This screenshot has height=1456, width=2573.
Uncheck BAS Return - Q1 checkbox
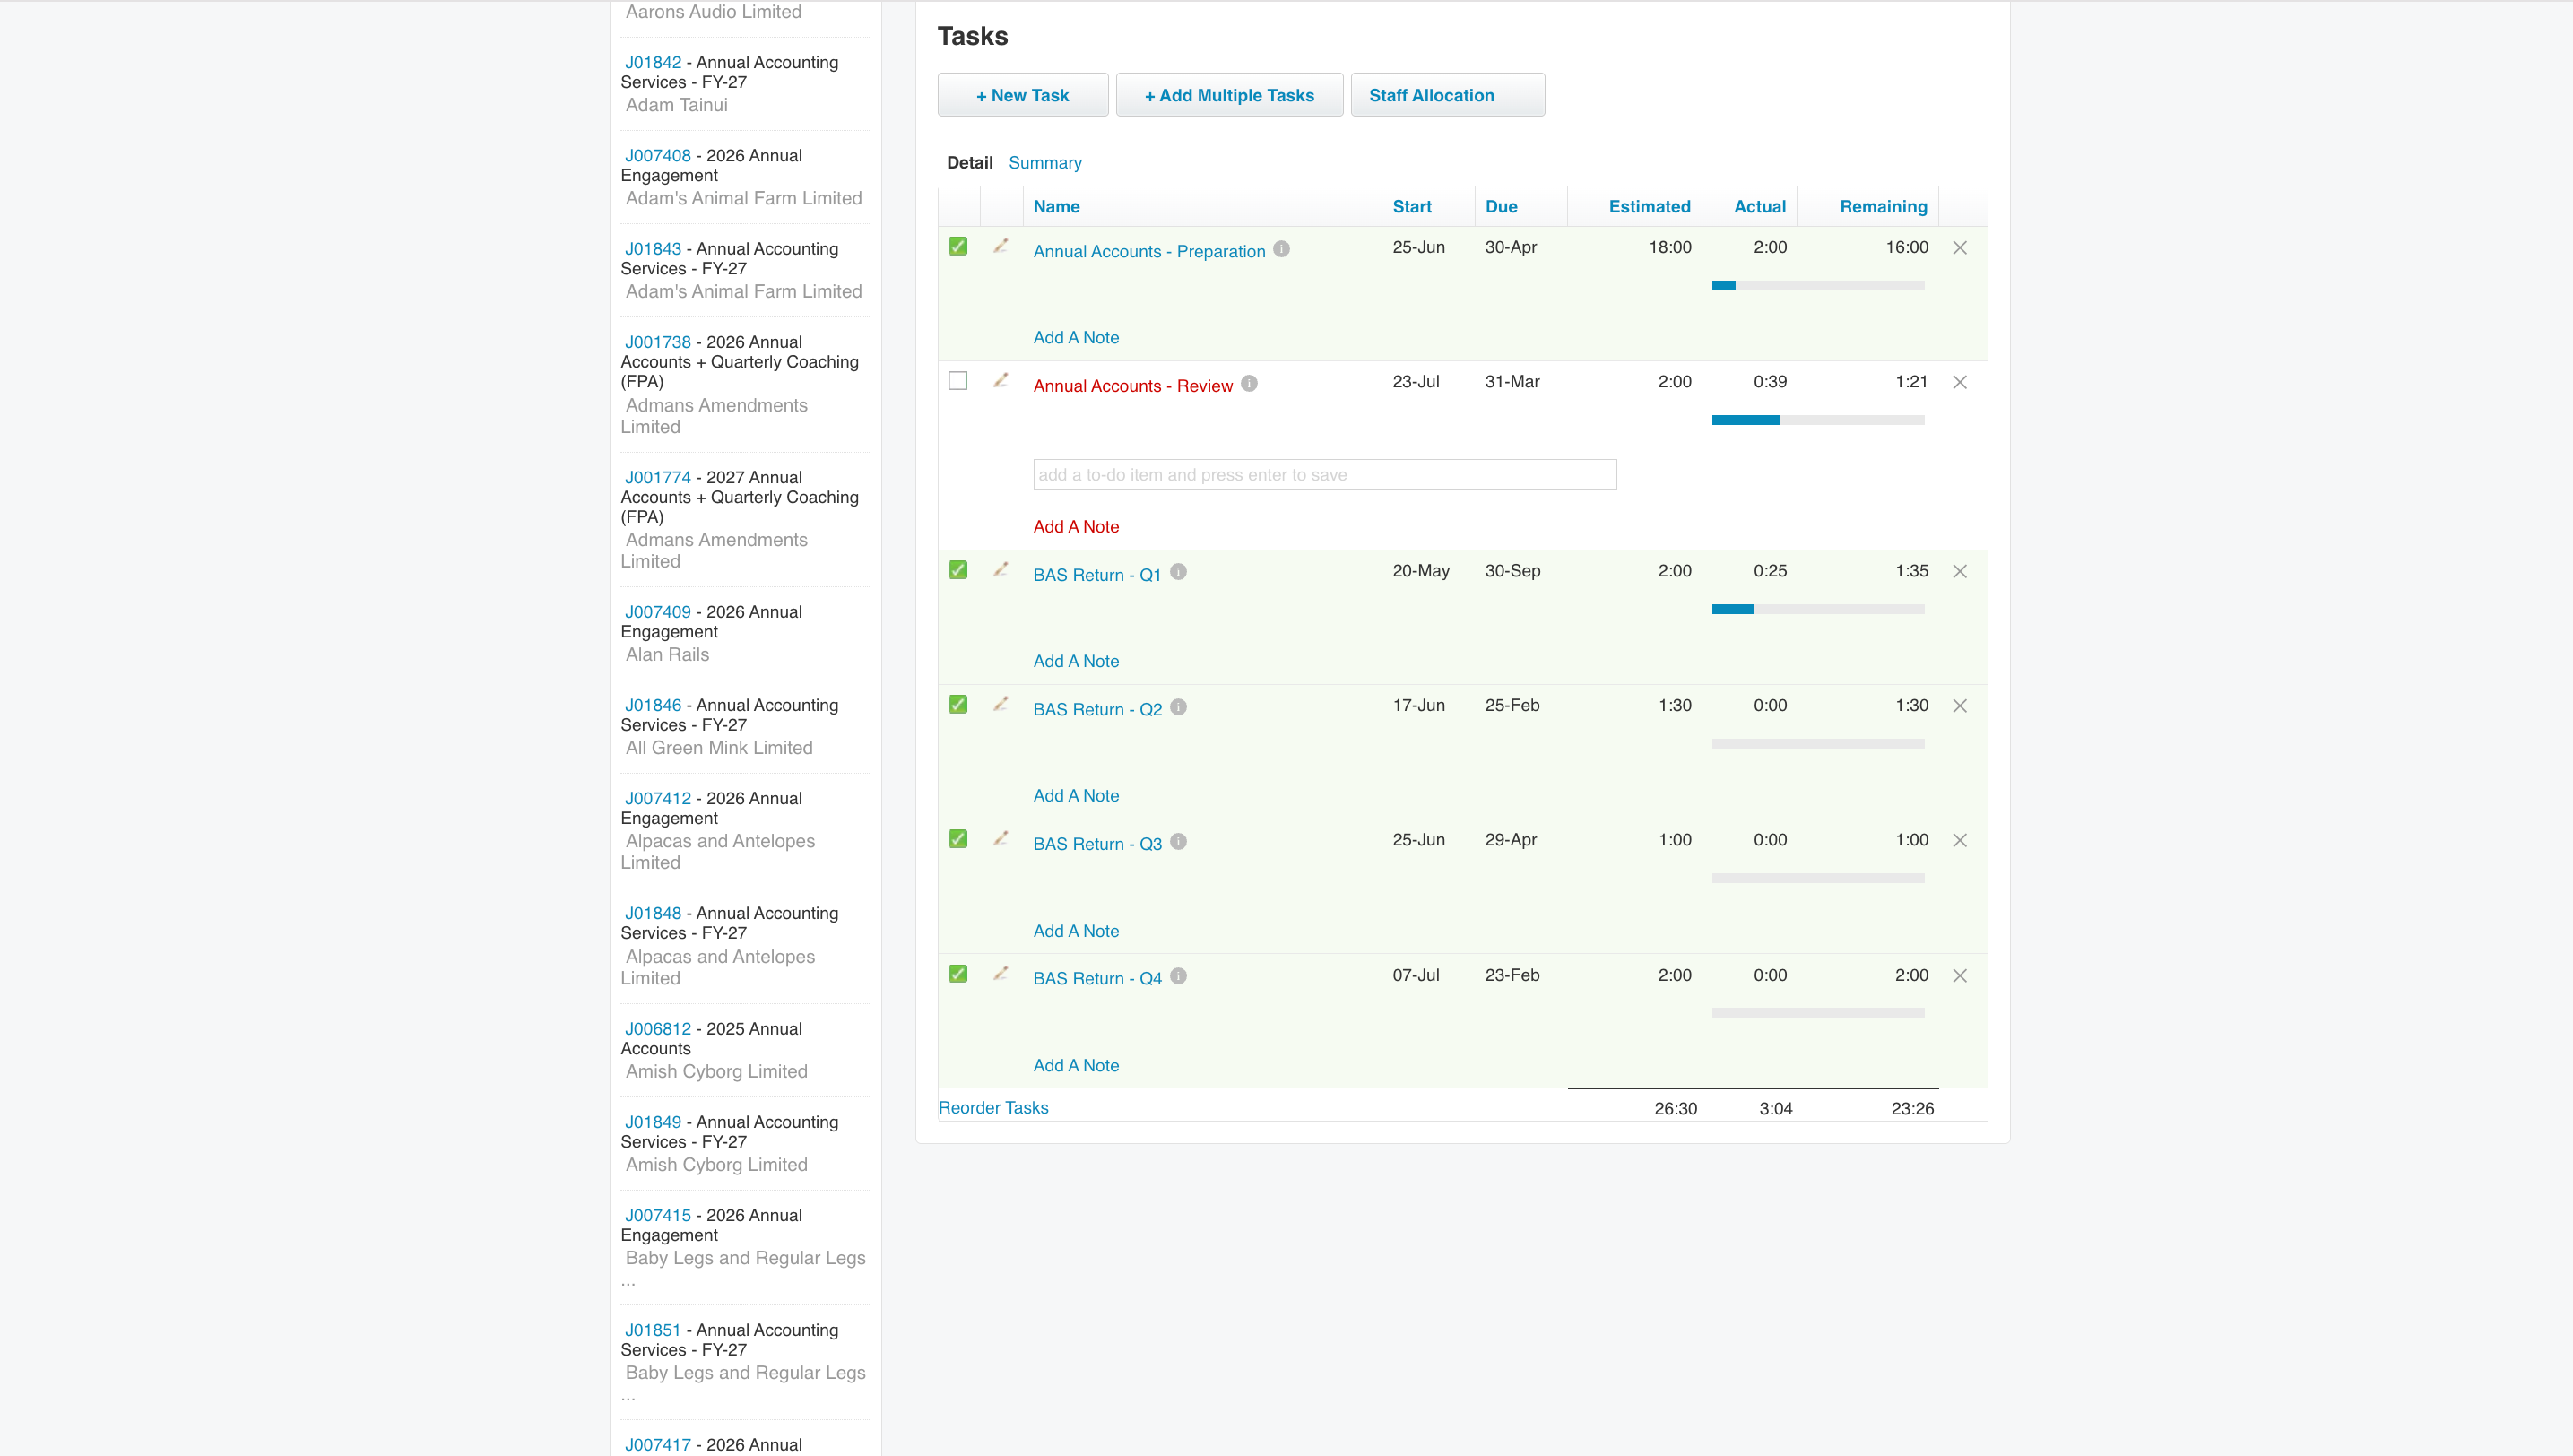click(958, 570)
